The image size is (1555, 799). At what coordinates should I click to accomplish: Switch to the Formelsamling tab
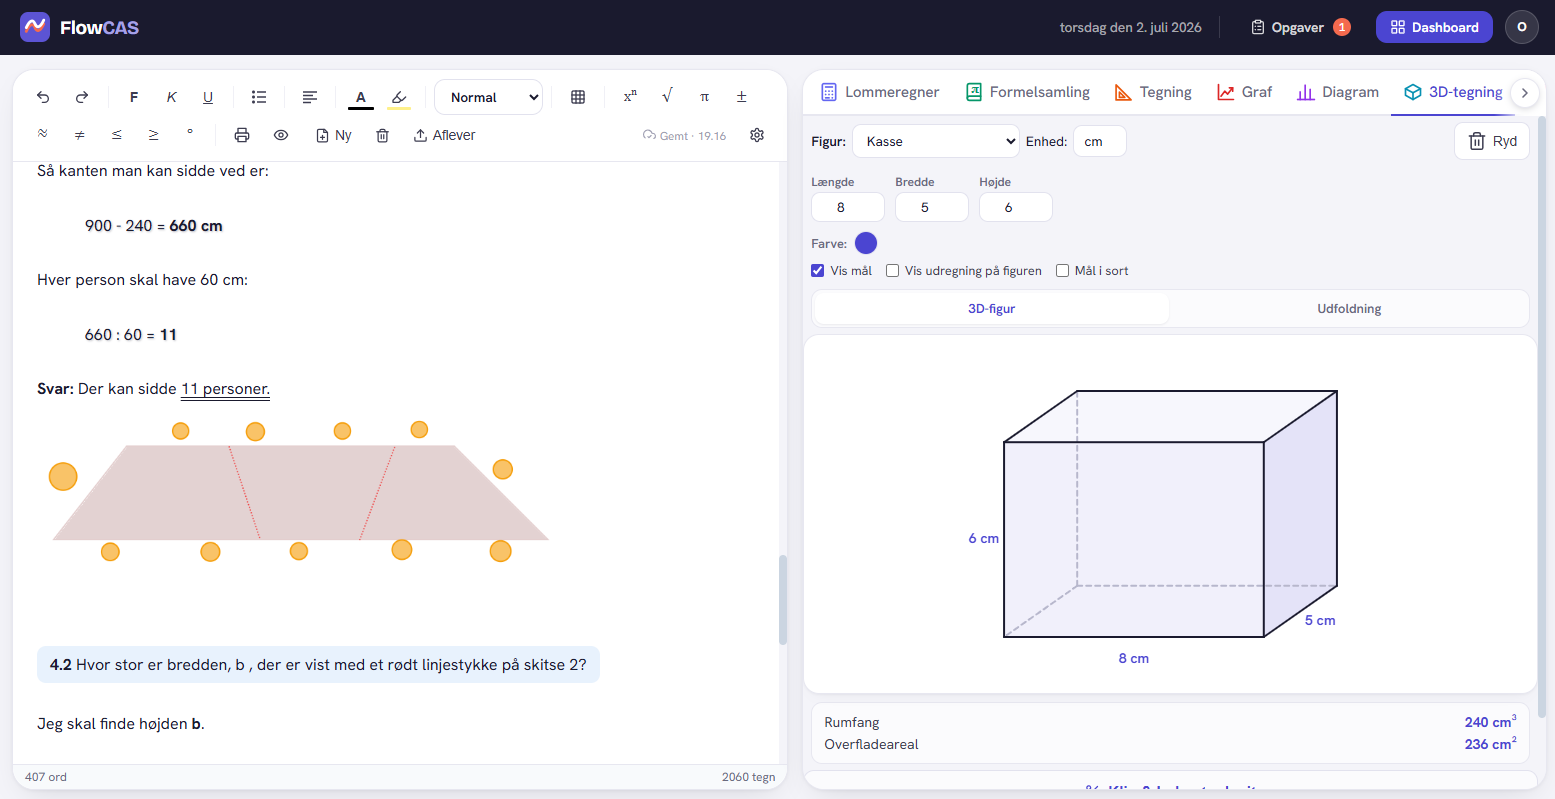click(1027, 92)
